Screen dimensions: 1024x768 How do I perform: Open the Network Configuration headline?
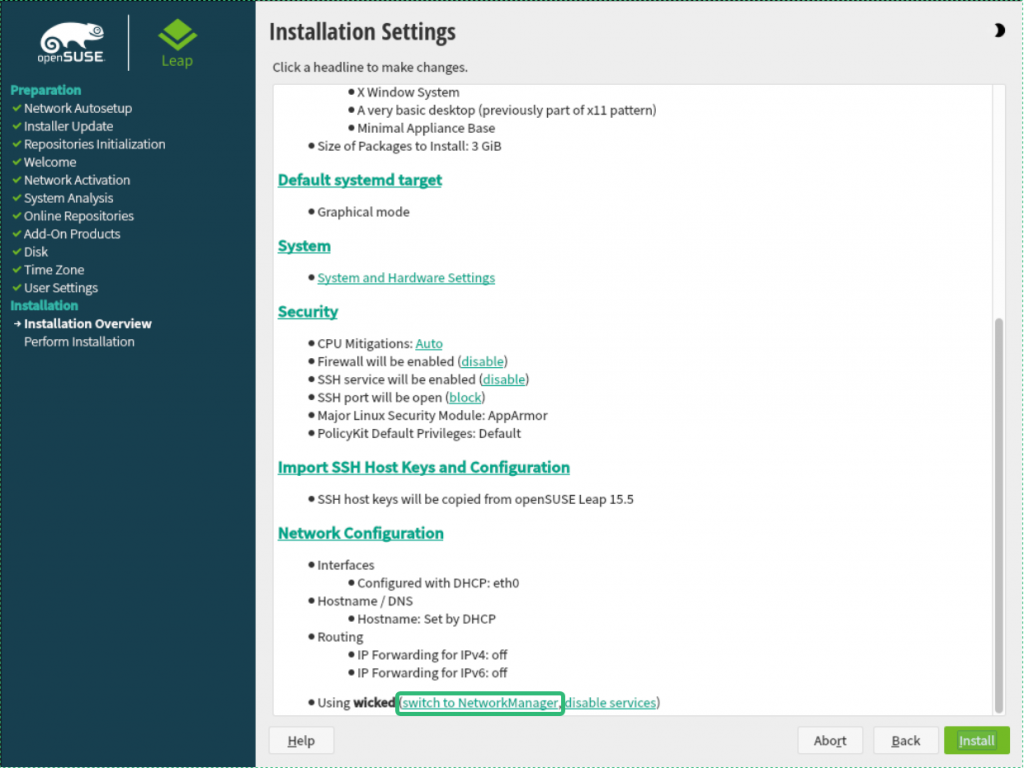[x=360, y=533]
